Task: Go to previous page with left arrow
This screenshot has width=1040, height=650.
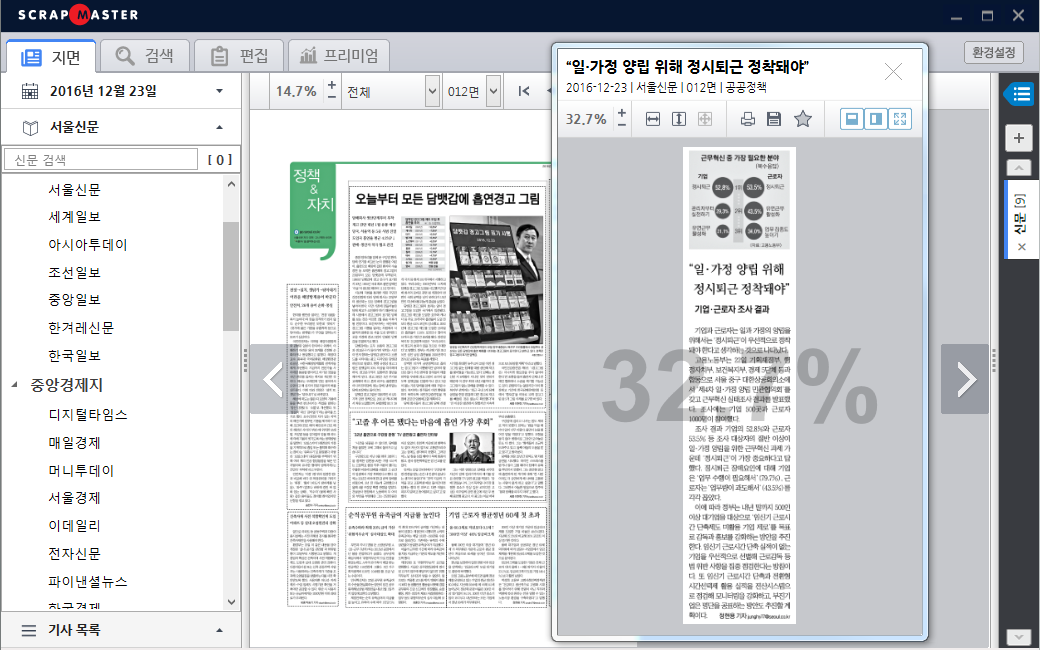Action: (x=274, y=379)
